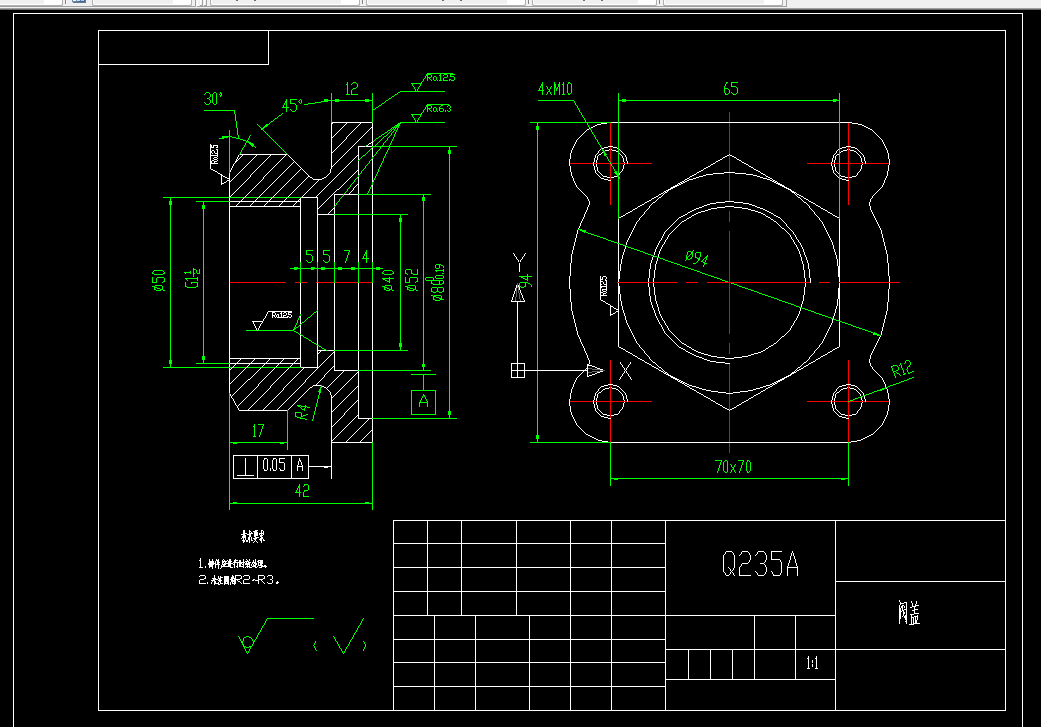Select the 42 overall length dimension
The height and width of the screenshot is (727, 1041).
(302, 491)
